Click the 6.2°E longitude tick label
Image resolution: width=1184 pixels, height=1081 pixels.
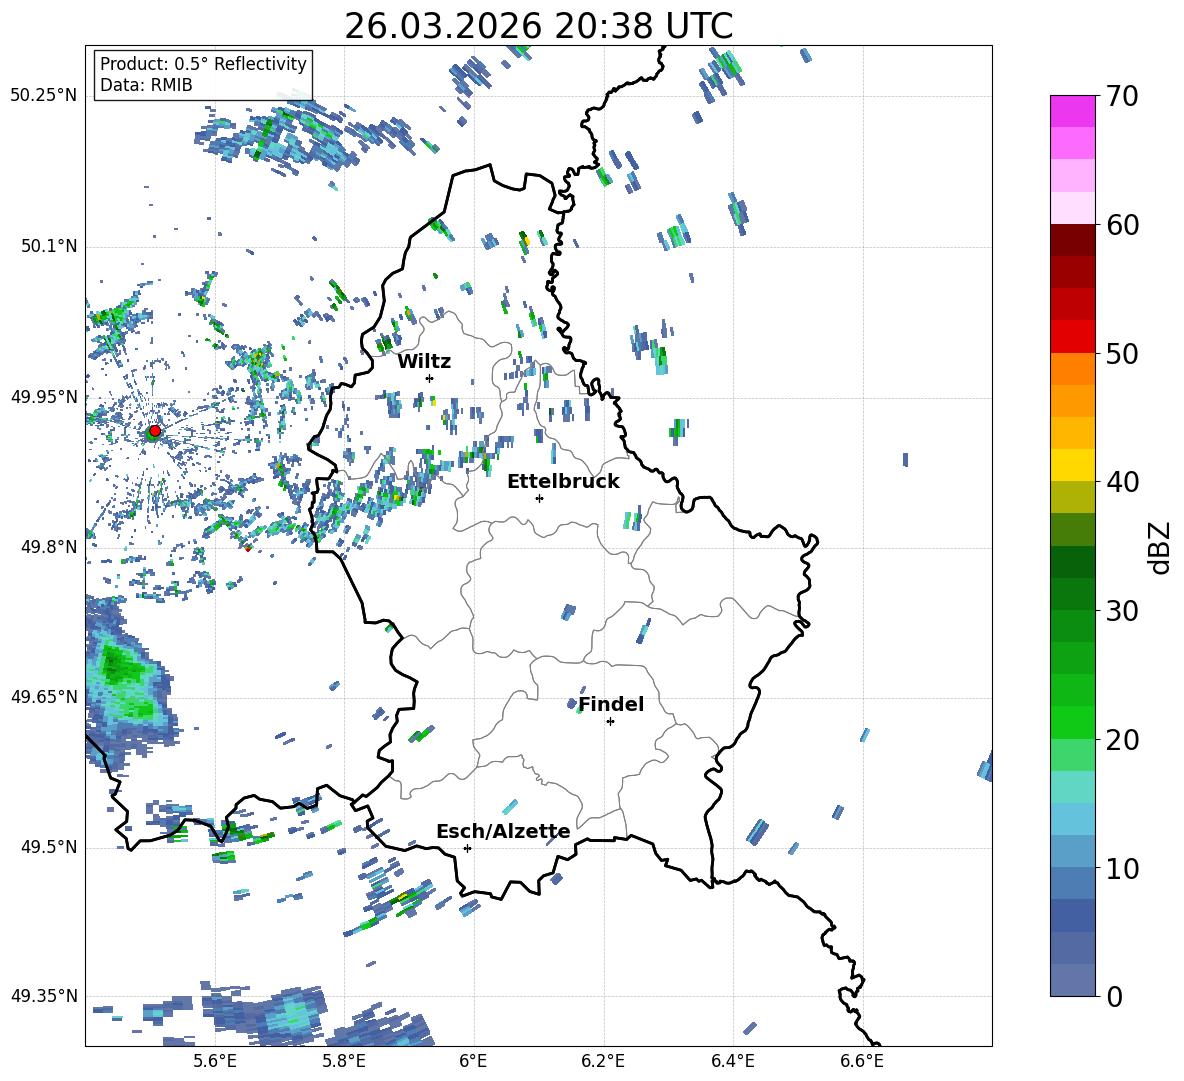[603, 1061]
